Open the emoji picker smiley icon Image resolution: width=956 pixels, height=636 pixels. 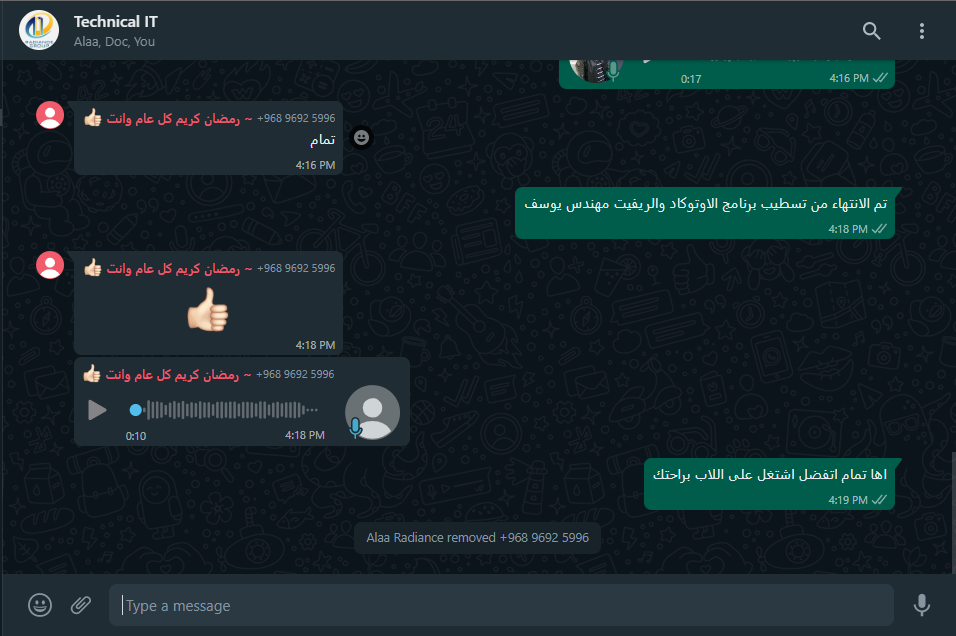coord(40,605)
